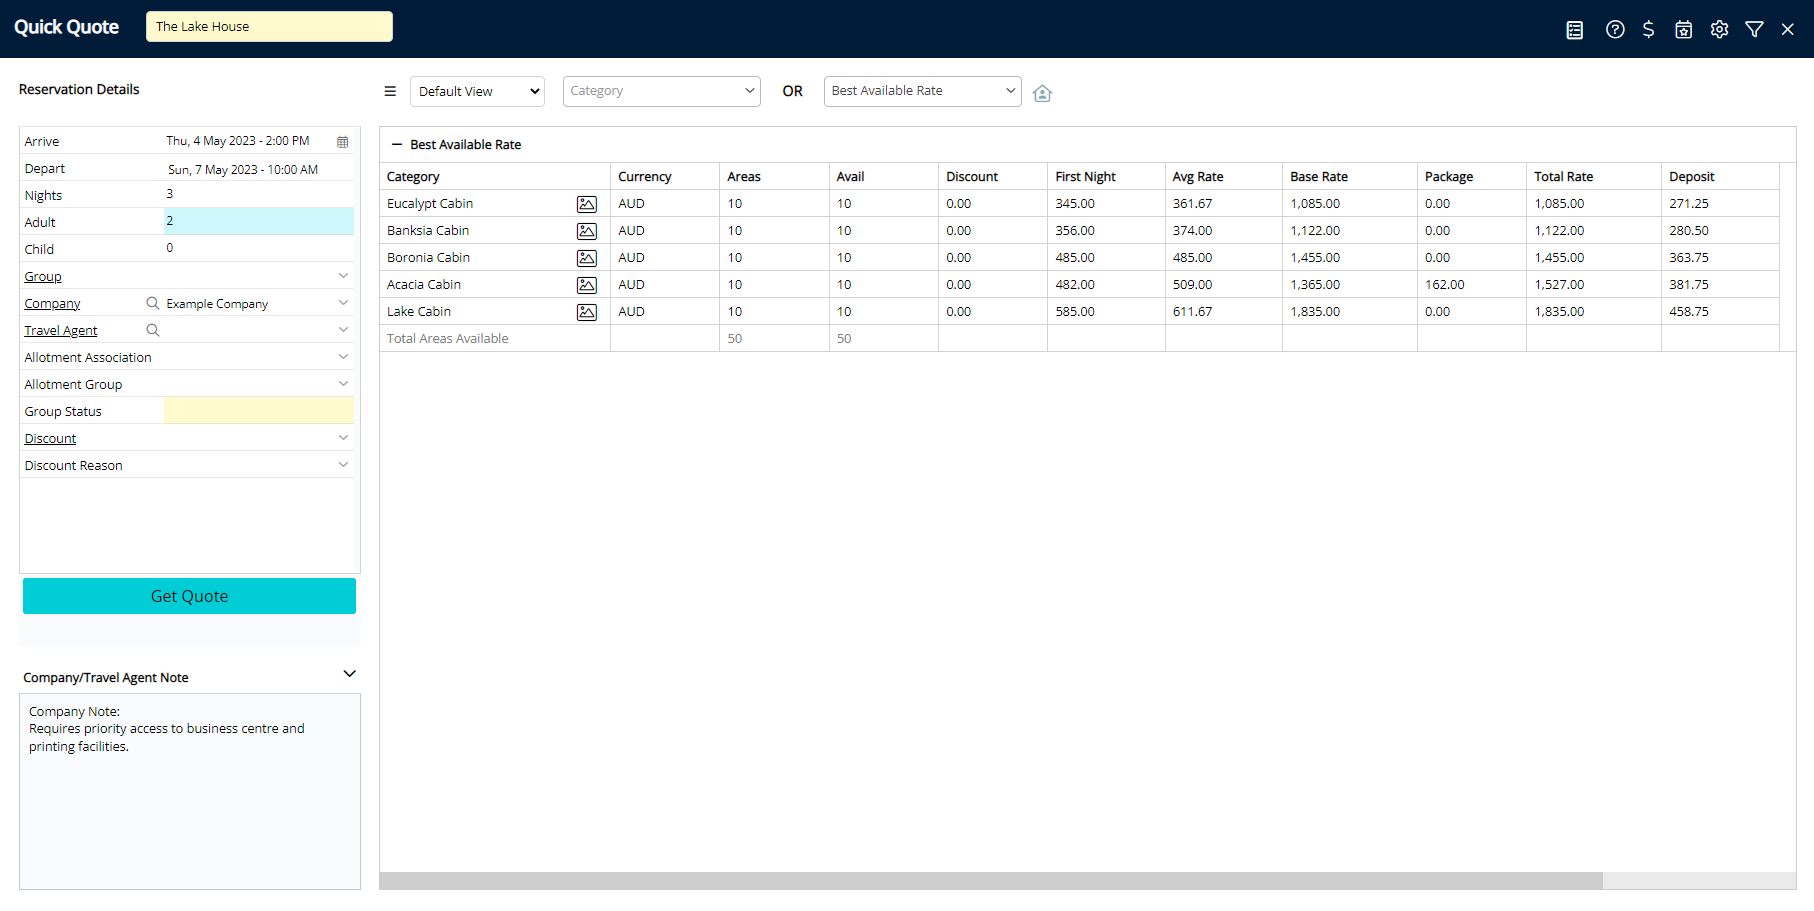The width and height of the screenshot is (1814, 911).
Task: Click Lake Cabin total rate 1,835.00
Action: coord(1559,312)
